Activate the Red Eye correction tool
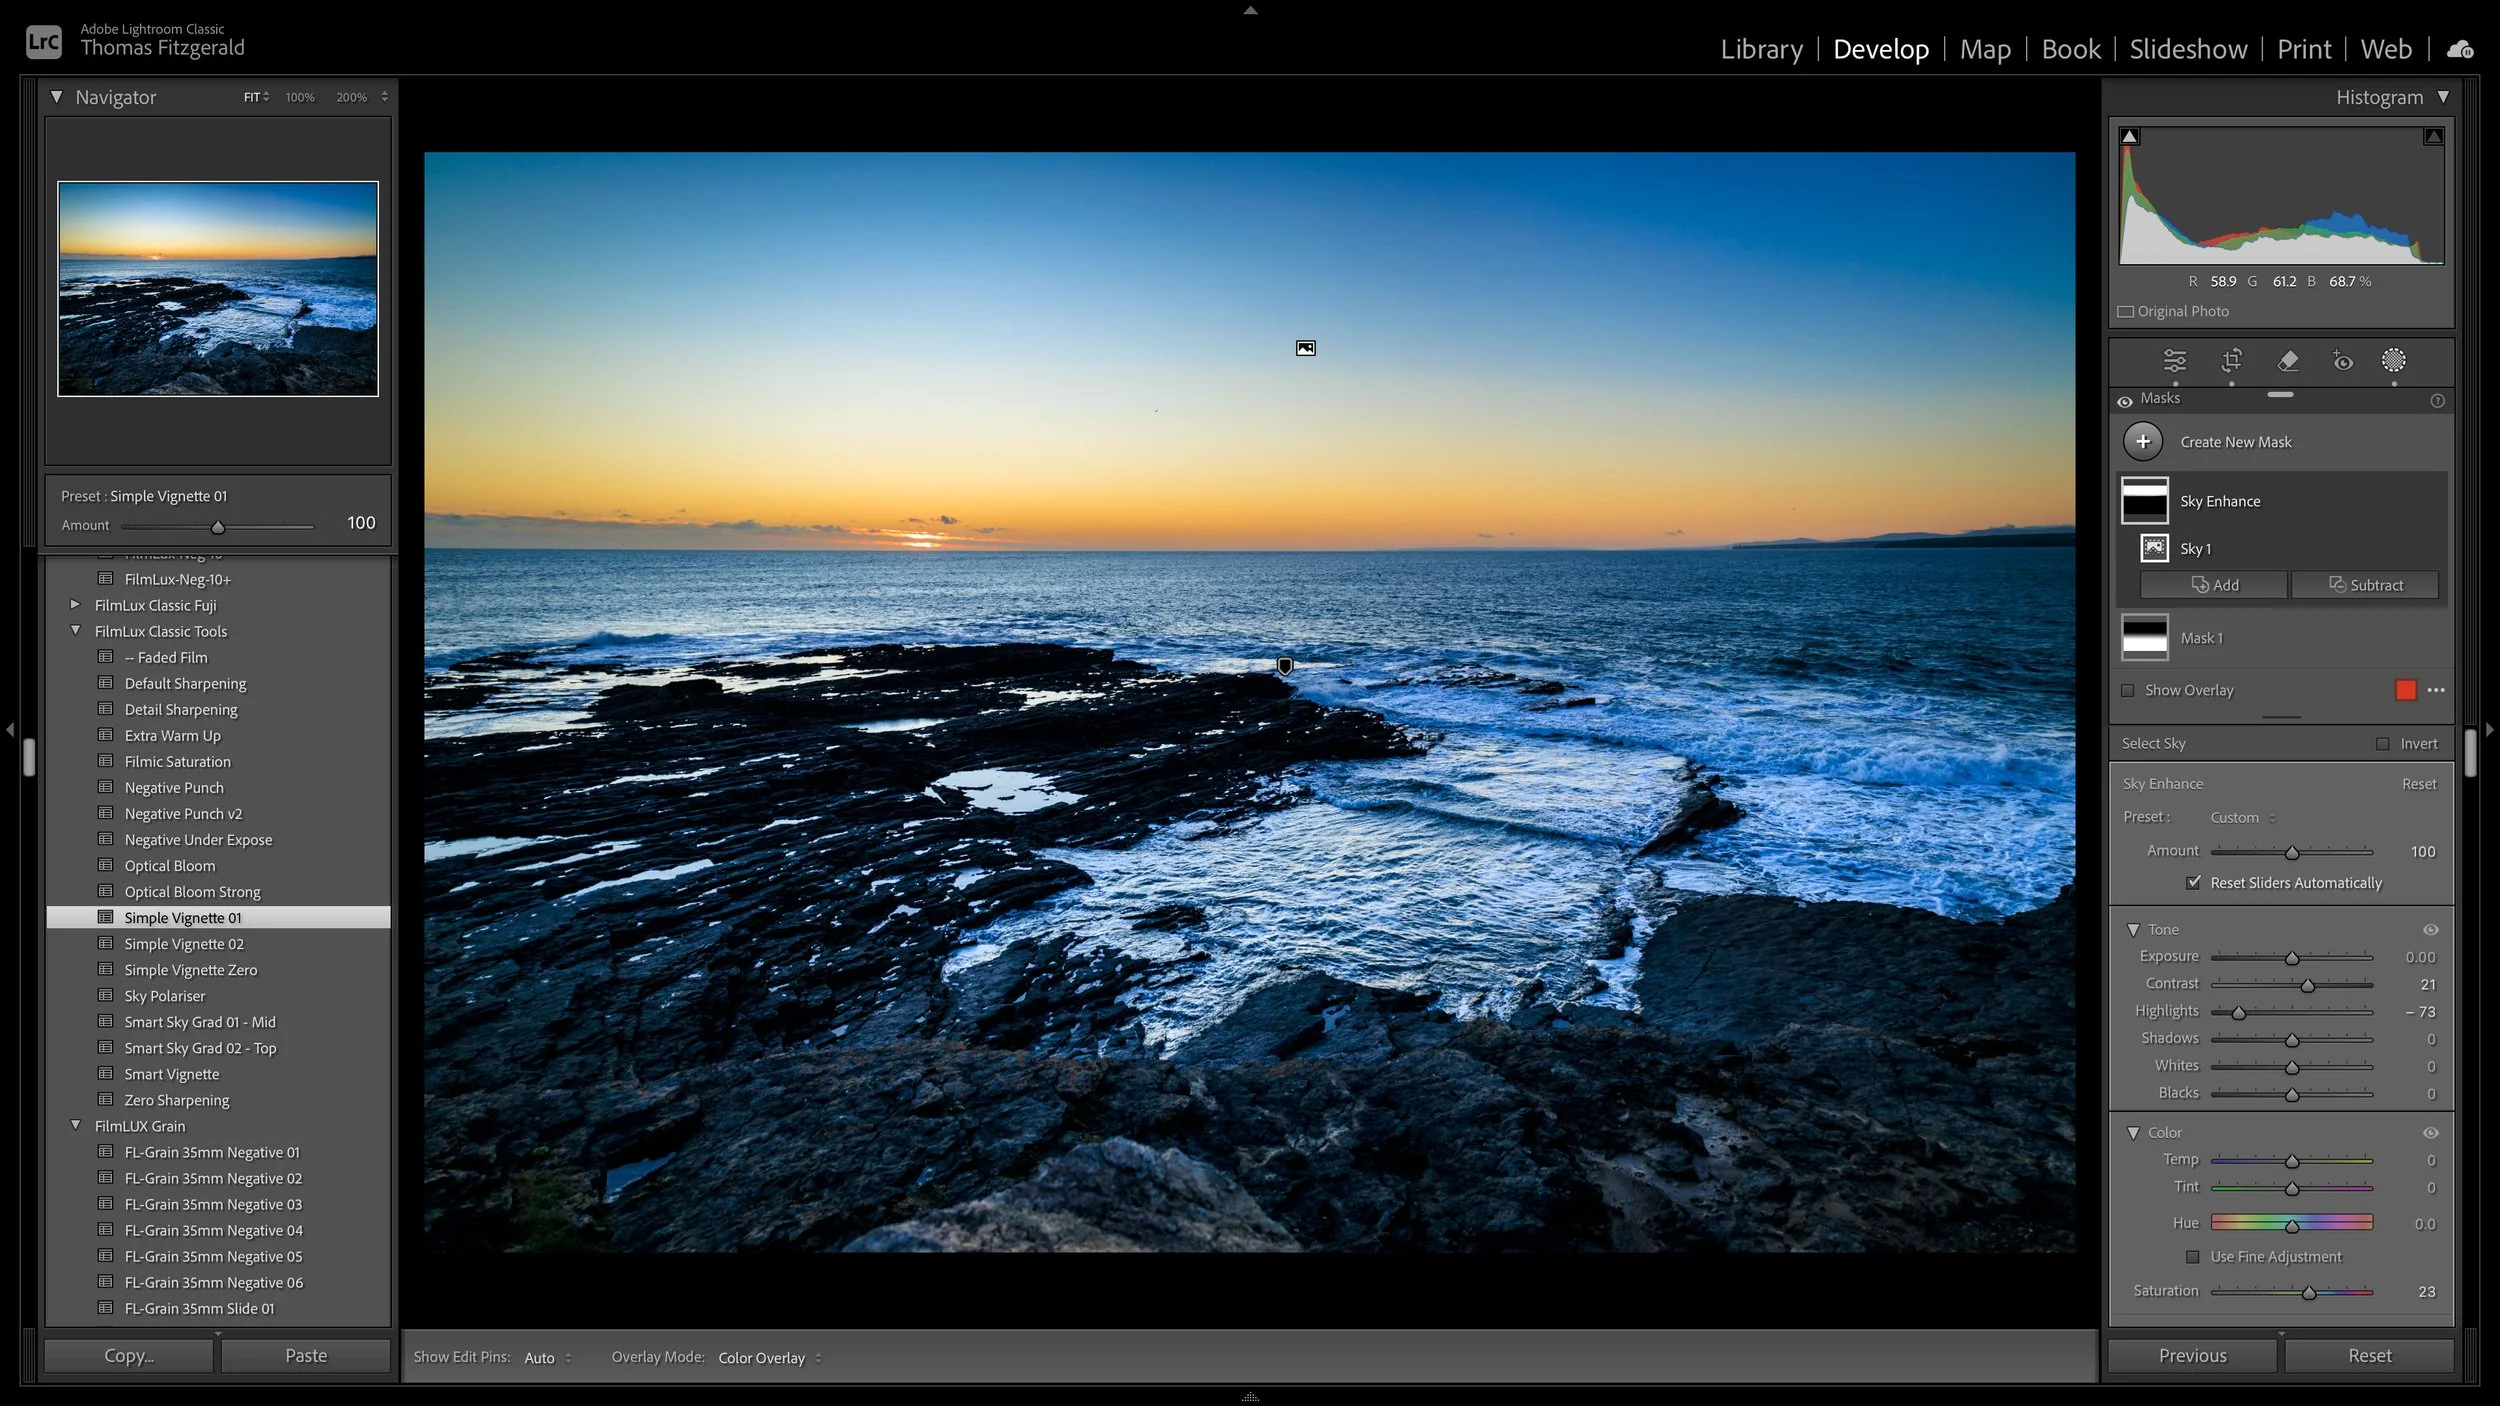The width and height of the screenshot is (2500, 1406). pyautogui.click(x=2342, y=361)
